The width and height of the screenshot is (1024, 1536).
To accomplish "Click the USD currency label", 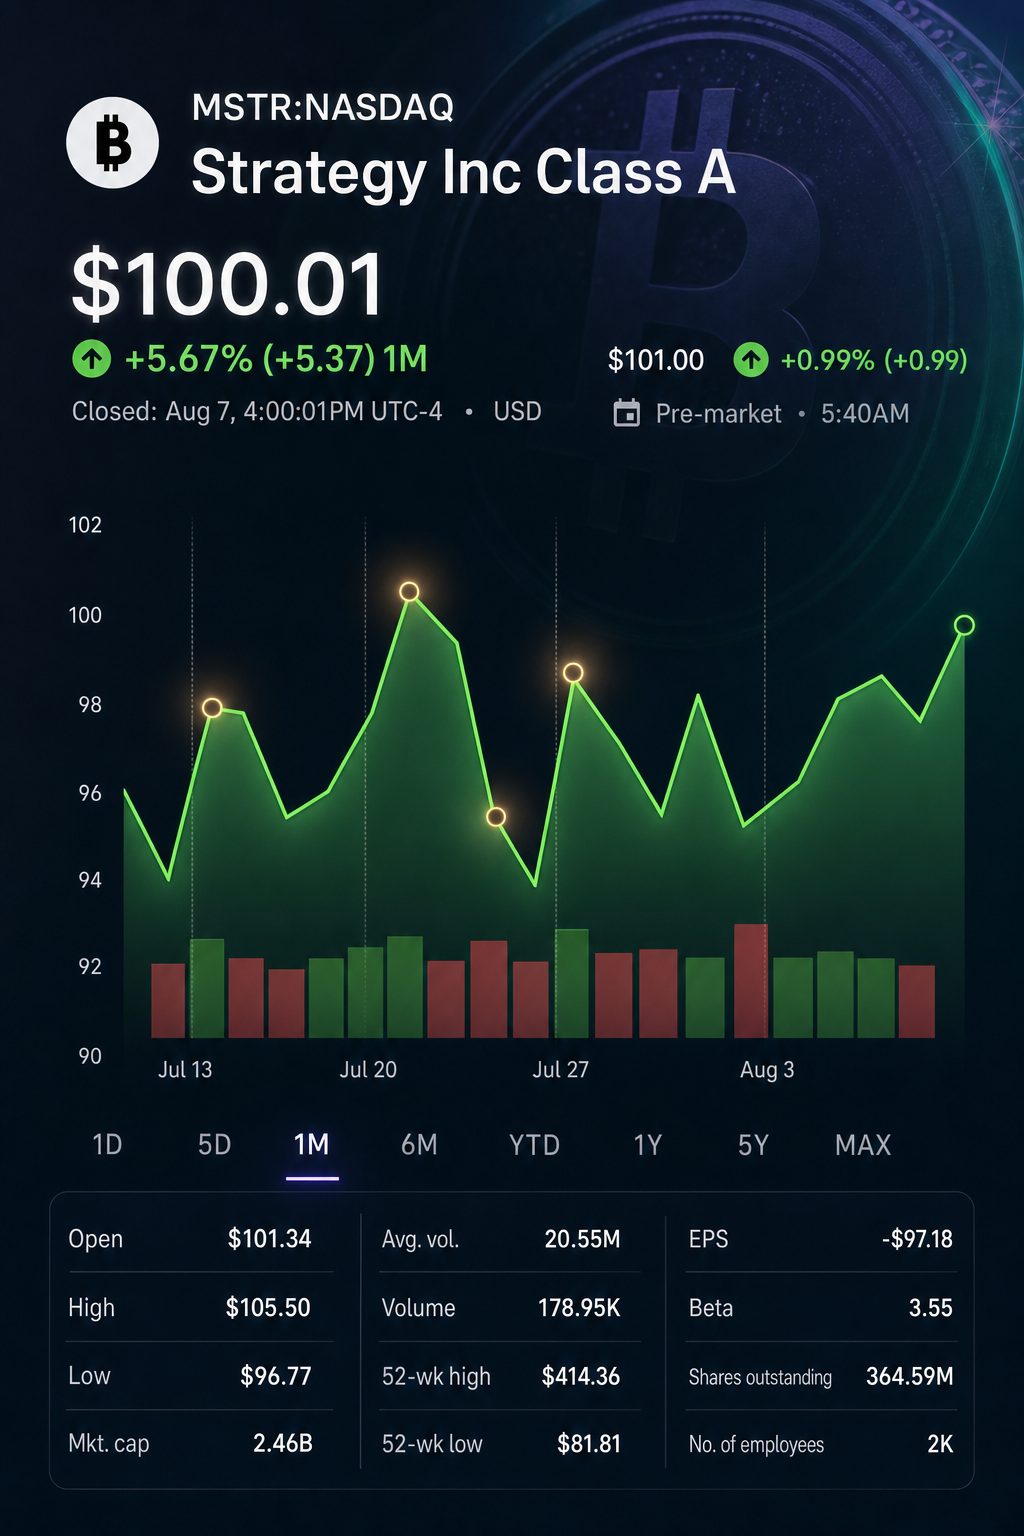I will [x=517, y=412].
